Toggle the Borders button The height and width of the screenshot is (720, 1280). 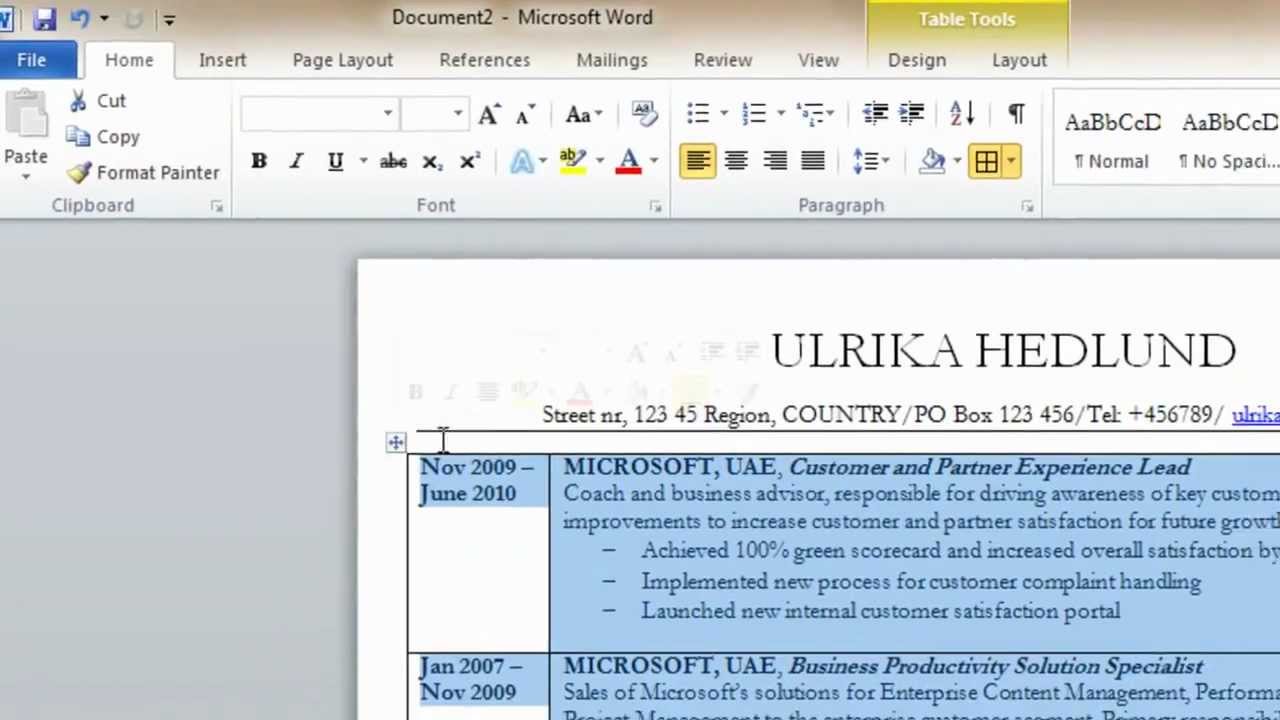pyautogui.click(x=986, y=161)
